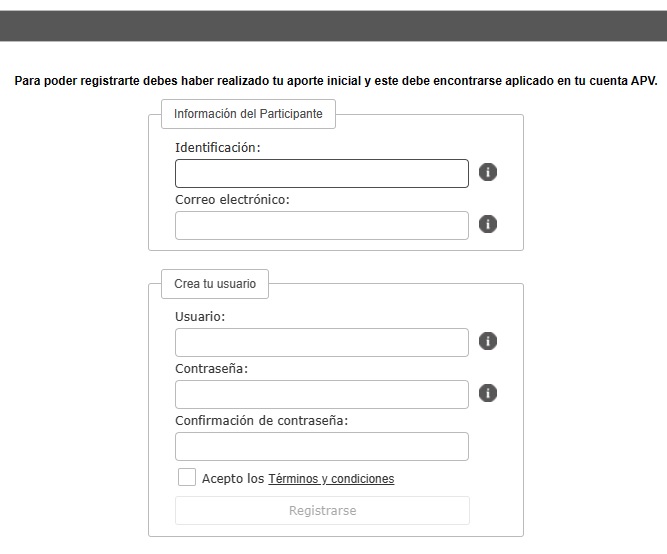Show the info tooltip for Usuario
The height and width of the screenshot is (554, 667).
point(487,341)
